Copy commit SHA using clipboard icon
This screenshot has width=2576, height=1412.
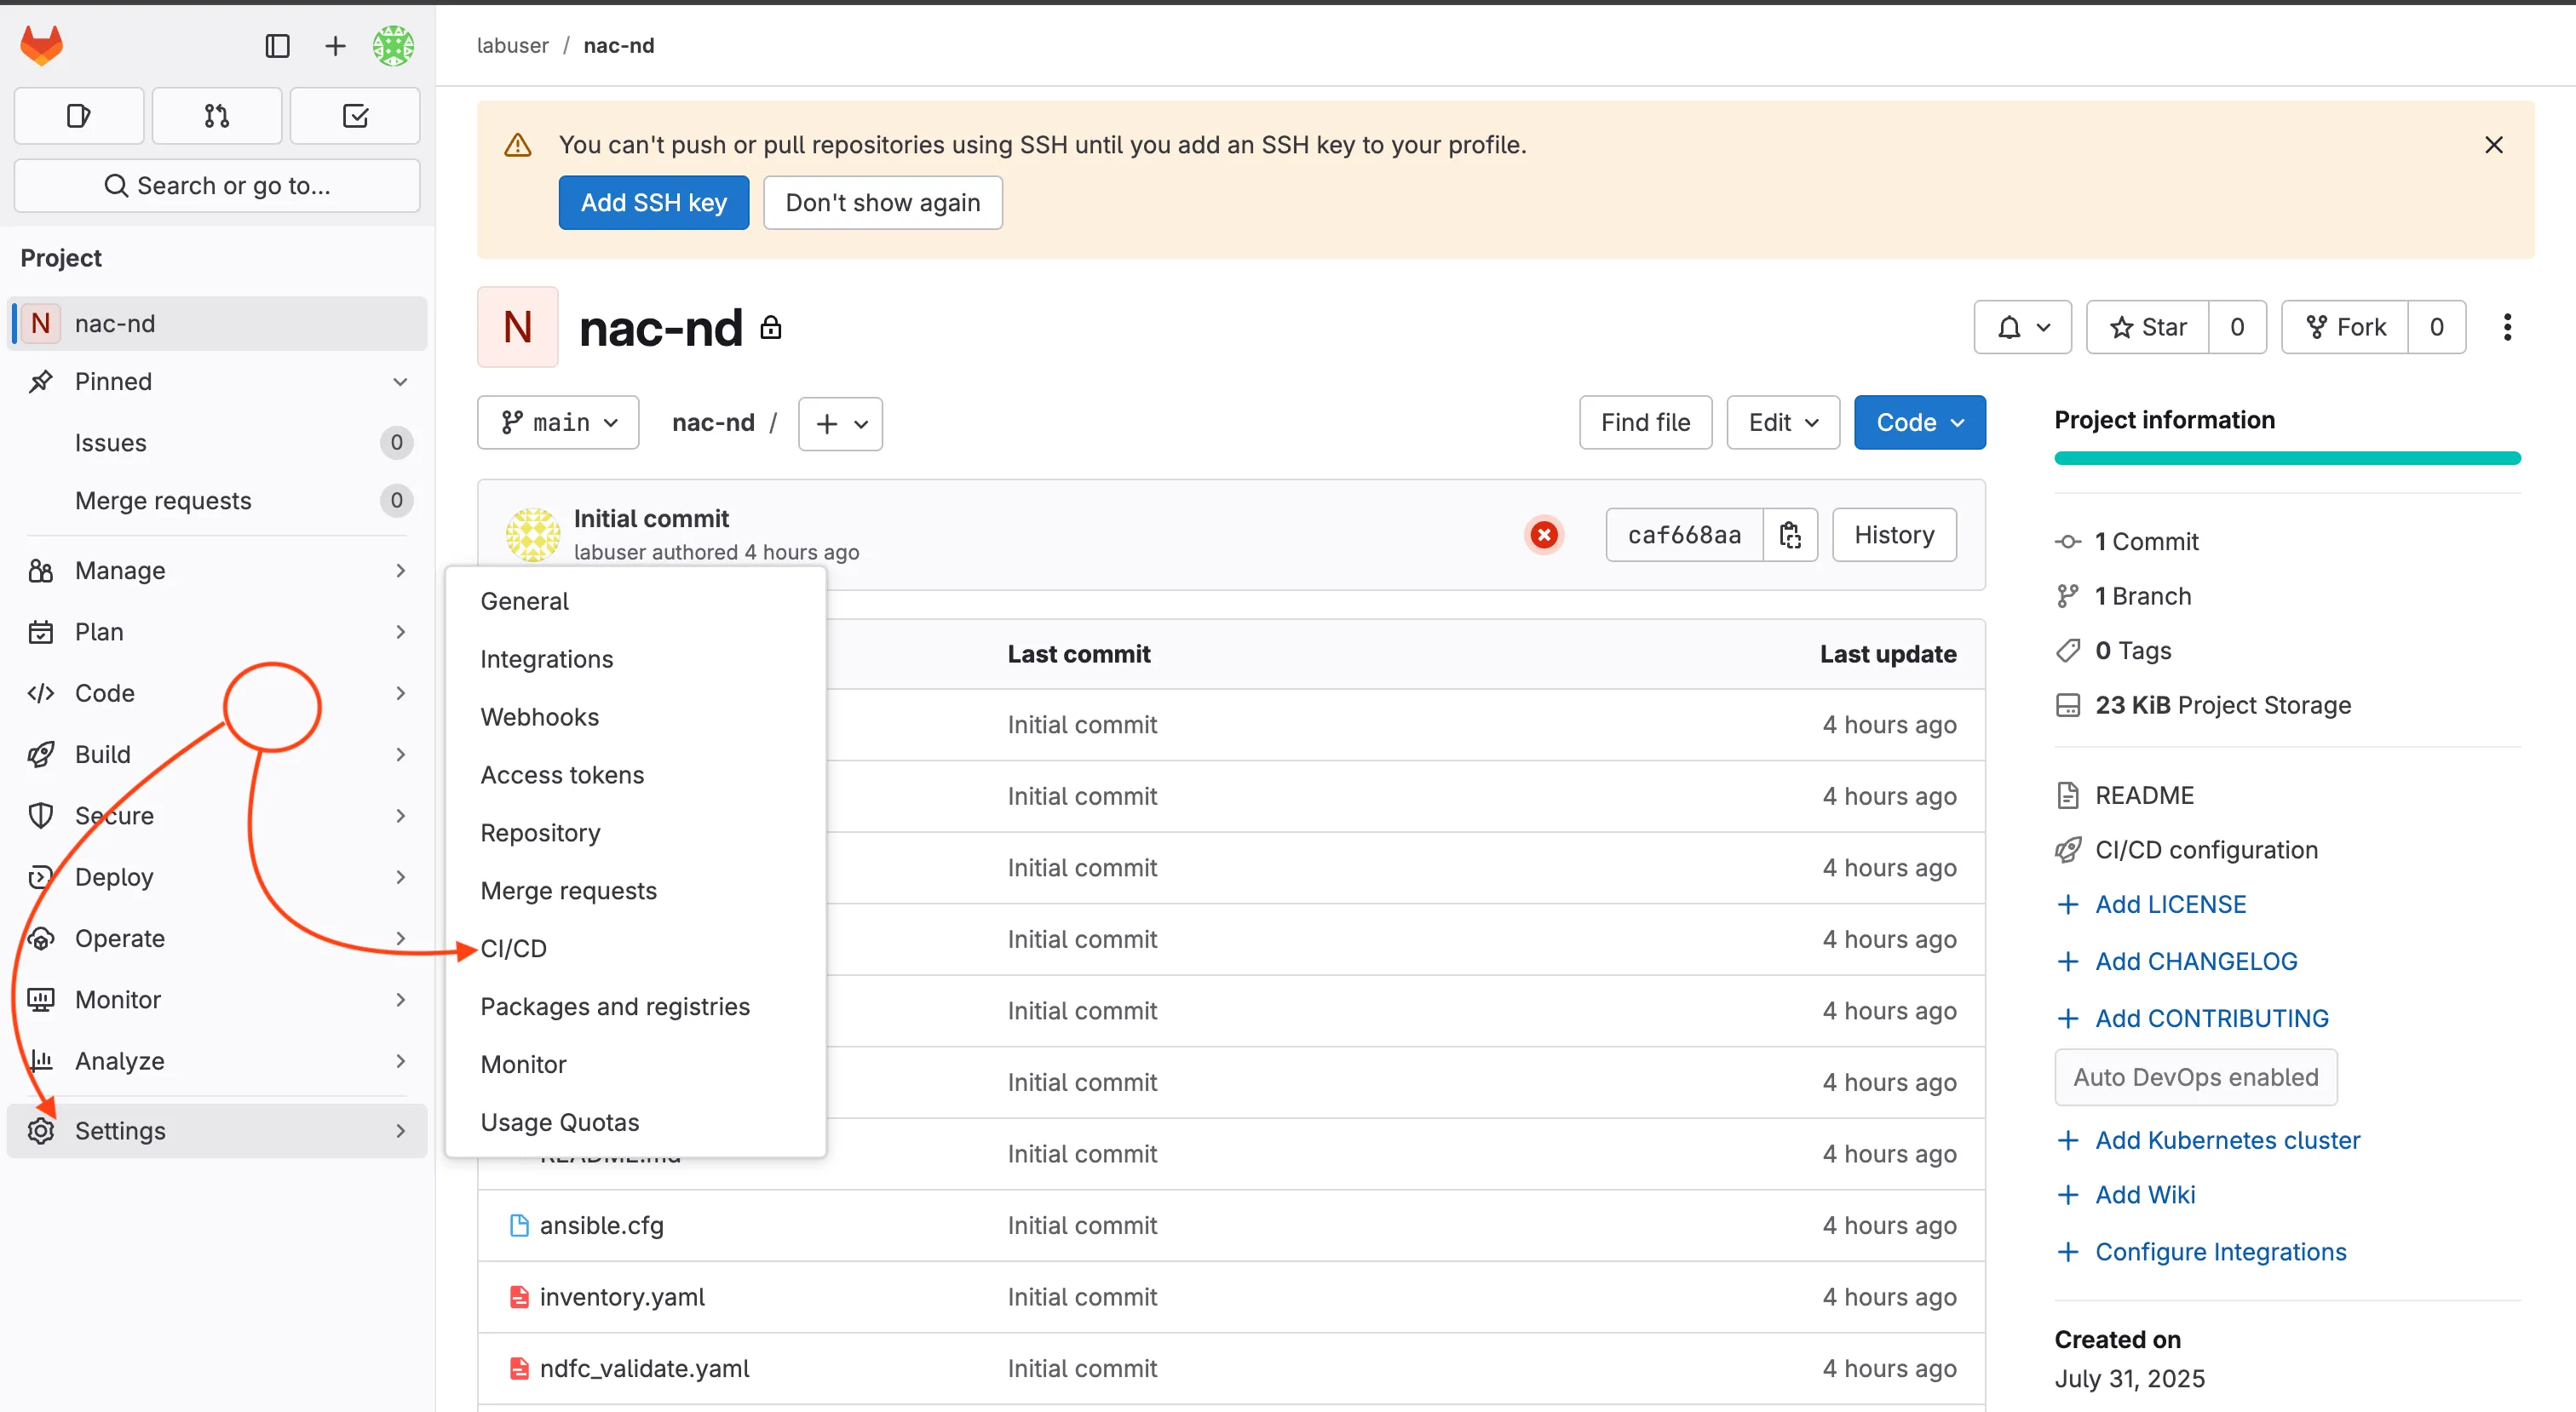click(1790, 534)
